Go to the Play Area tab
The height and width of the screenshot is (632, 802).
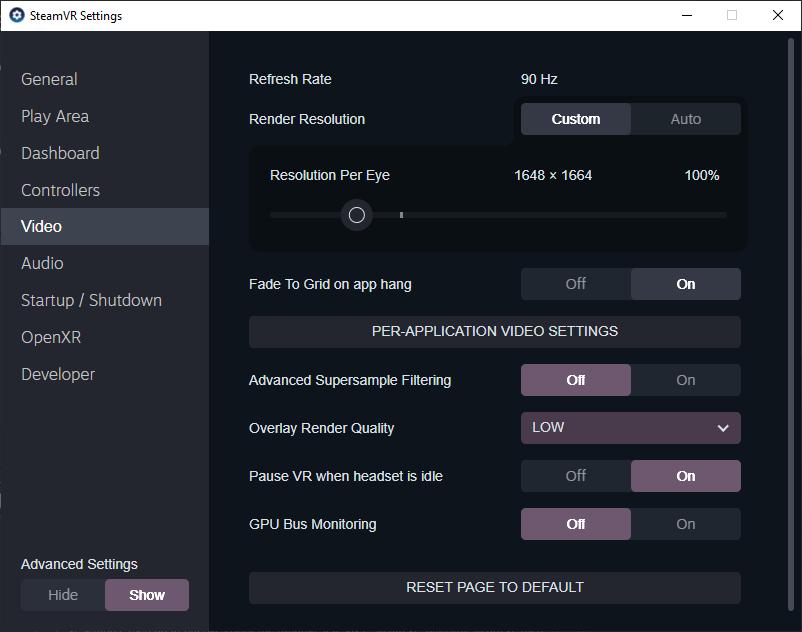point(55,116)
